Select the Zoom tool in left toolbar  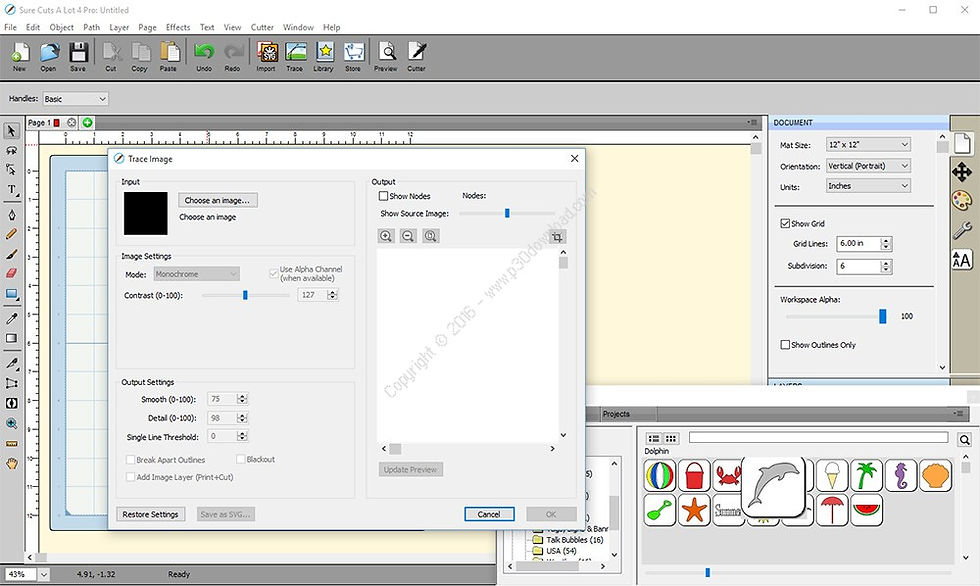pyautogui.click(x=11, y=424)
